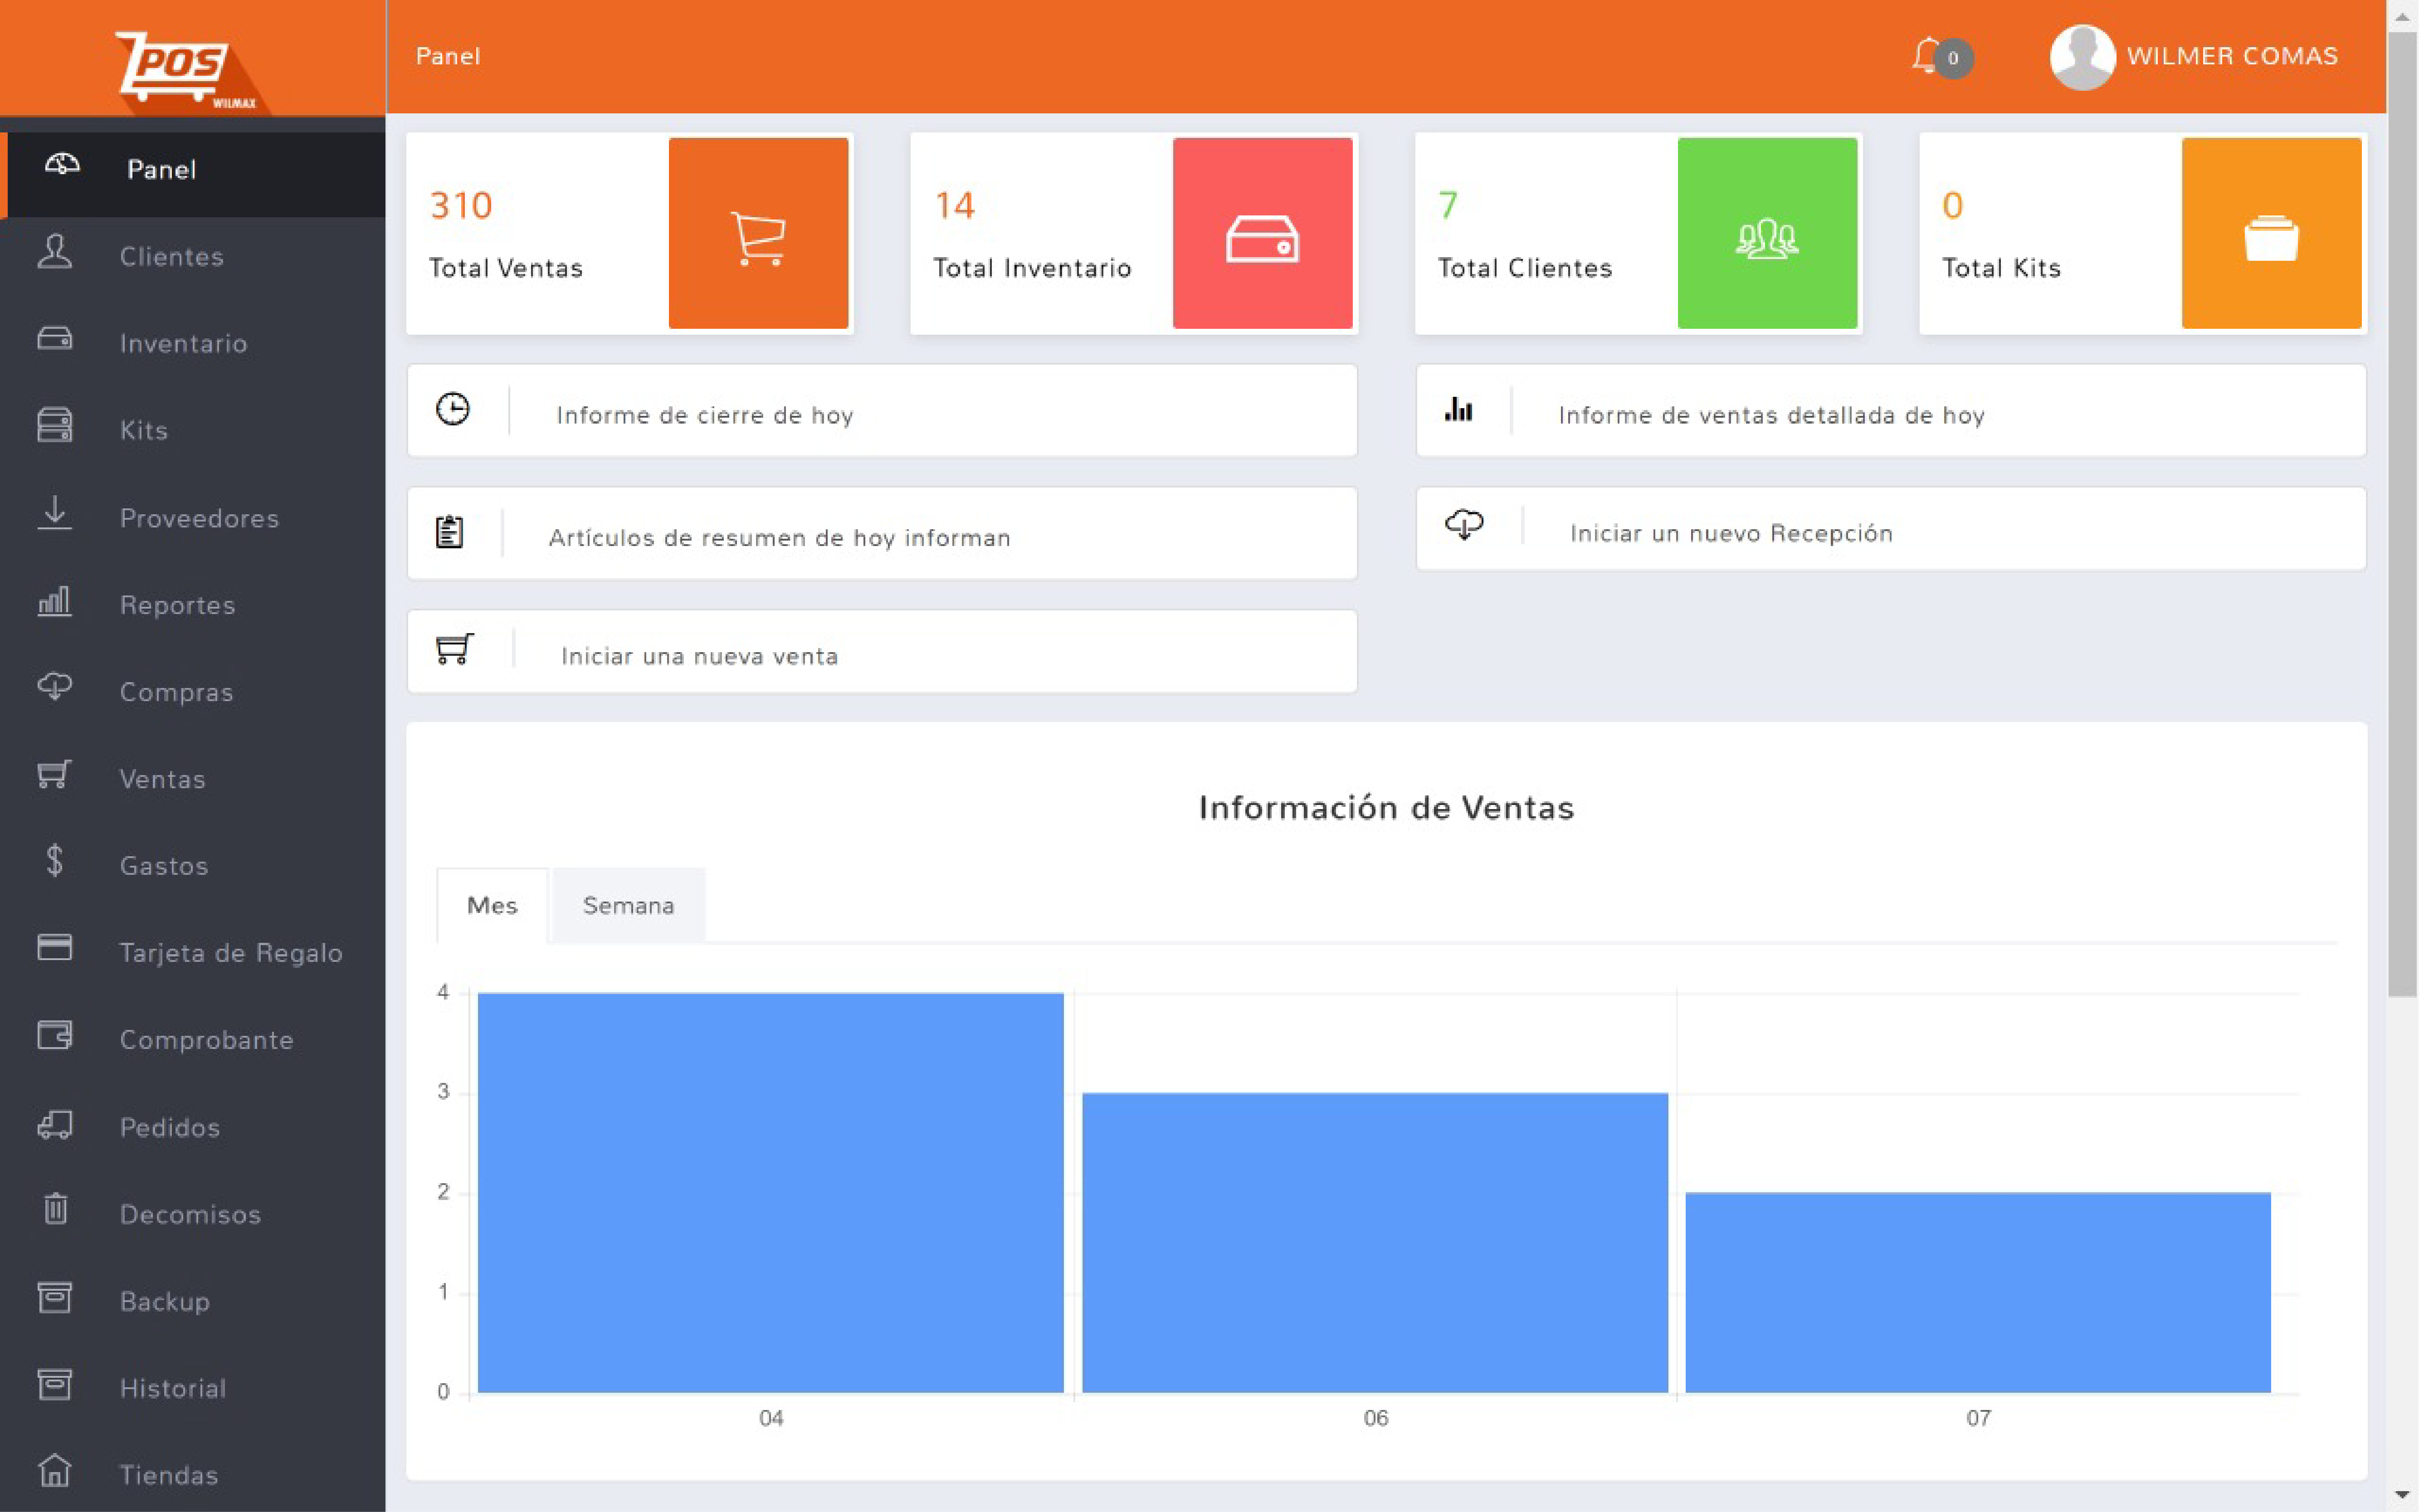Open Reportes in the sidebar
This screenshot has width=2419, height=1512.
click(177, 605)
